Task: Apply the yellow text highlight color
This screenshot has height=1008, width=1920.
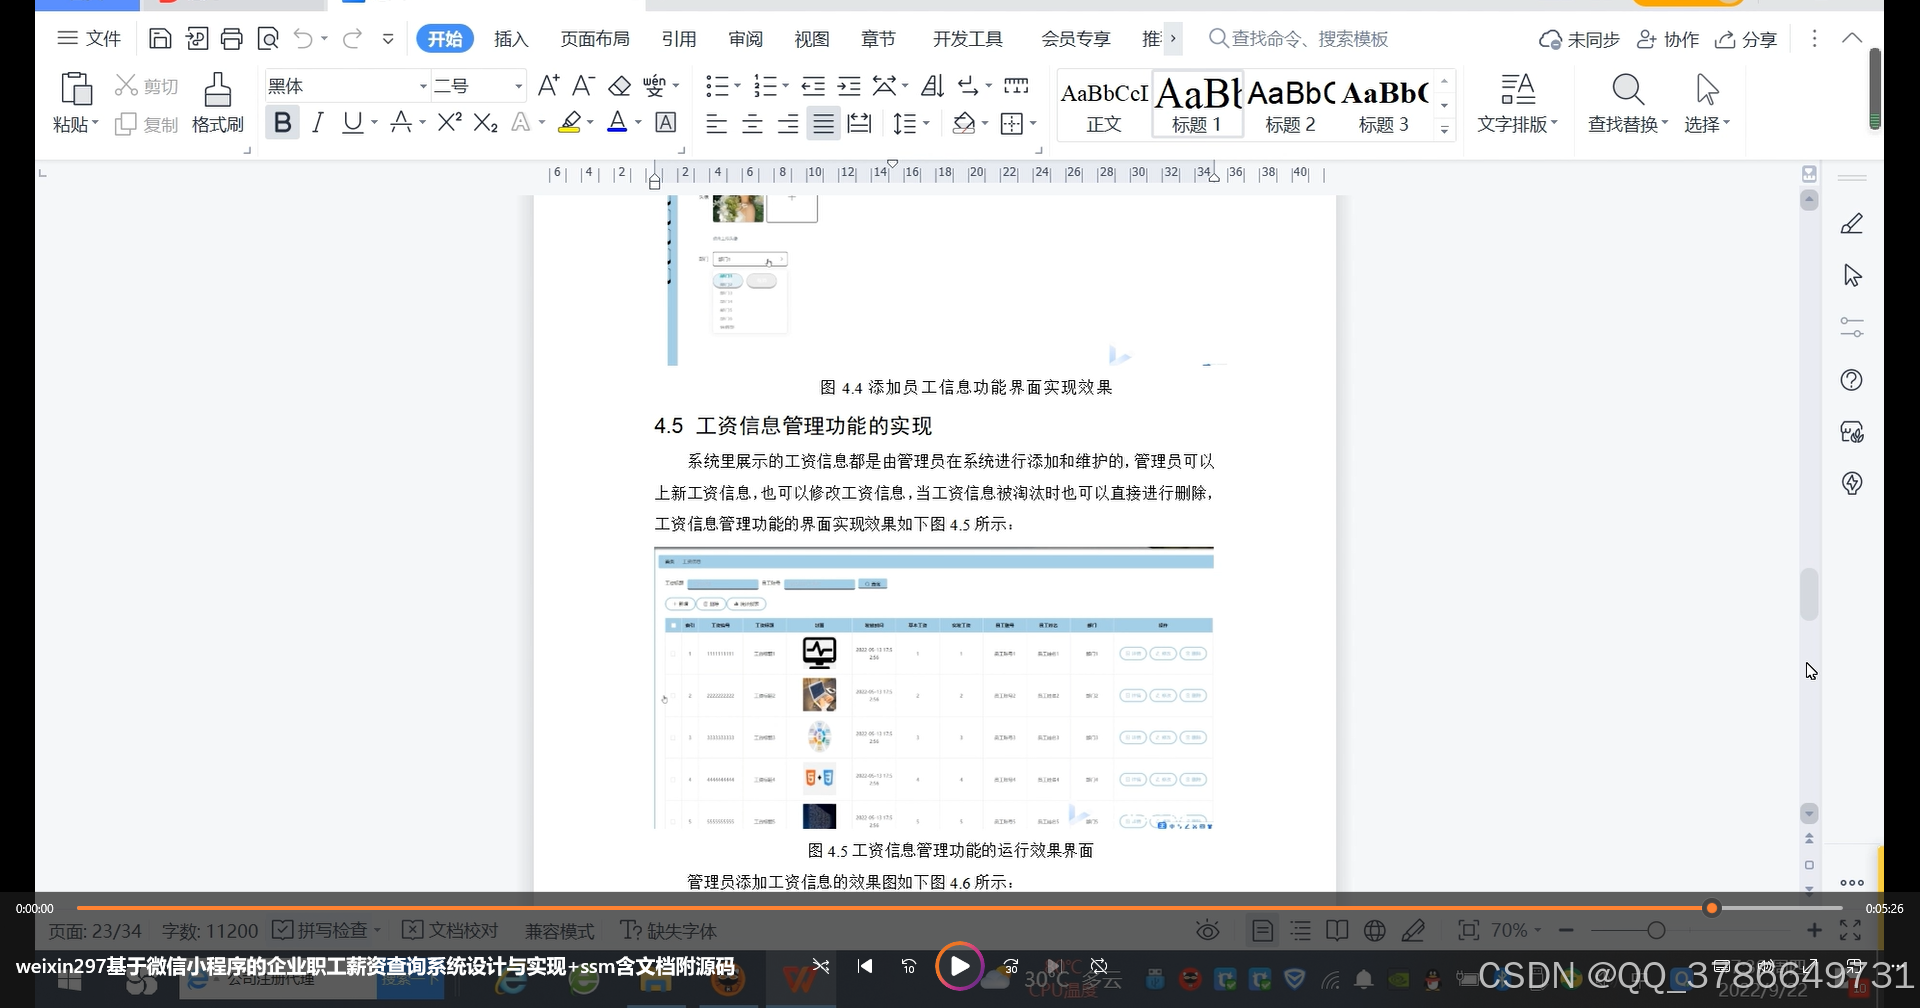Action: pyautogui.click(x=570, y=122)
